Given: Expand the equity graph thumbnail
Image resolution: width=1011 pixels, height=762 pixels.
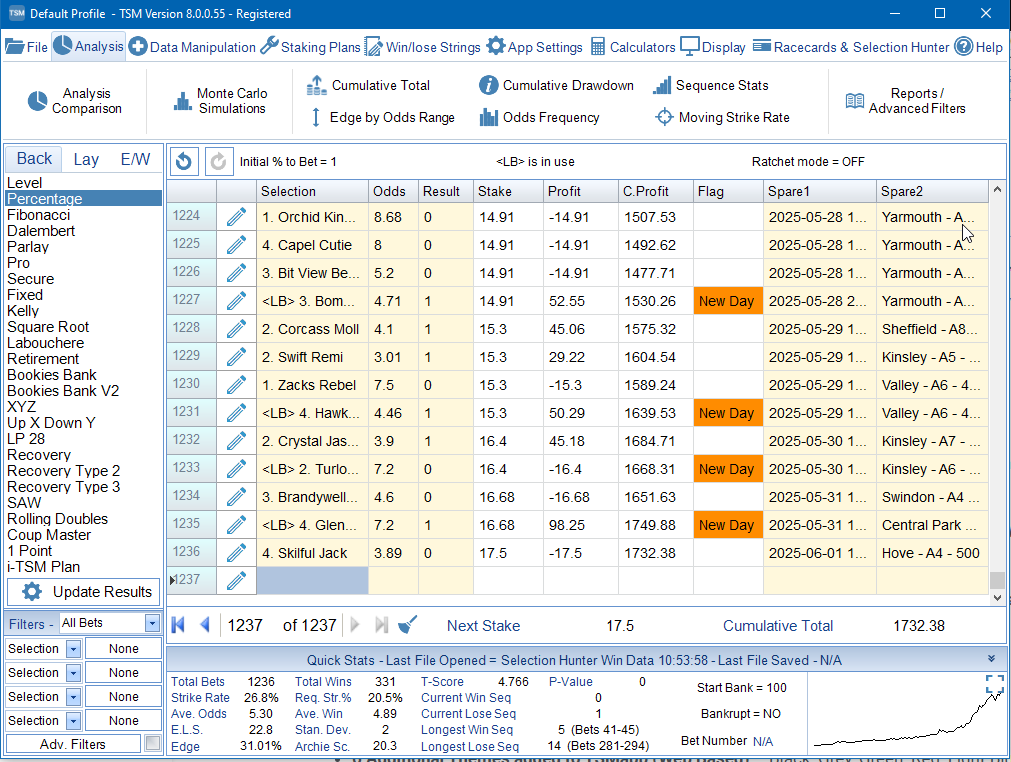Looking at the screenshot, I should (x=995, y=685).
